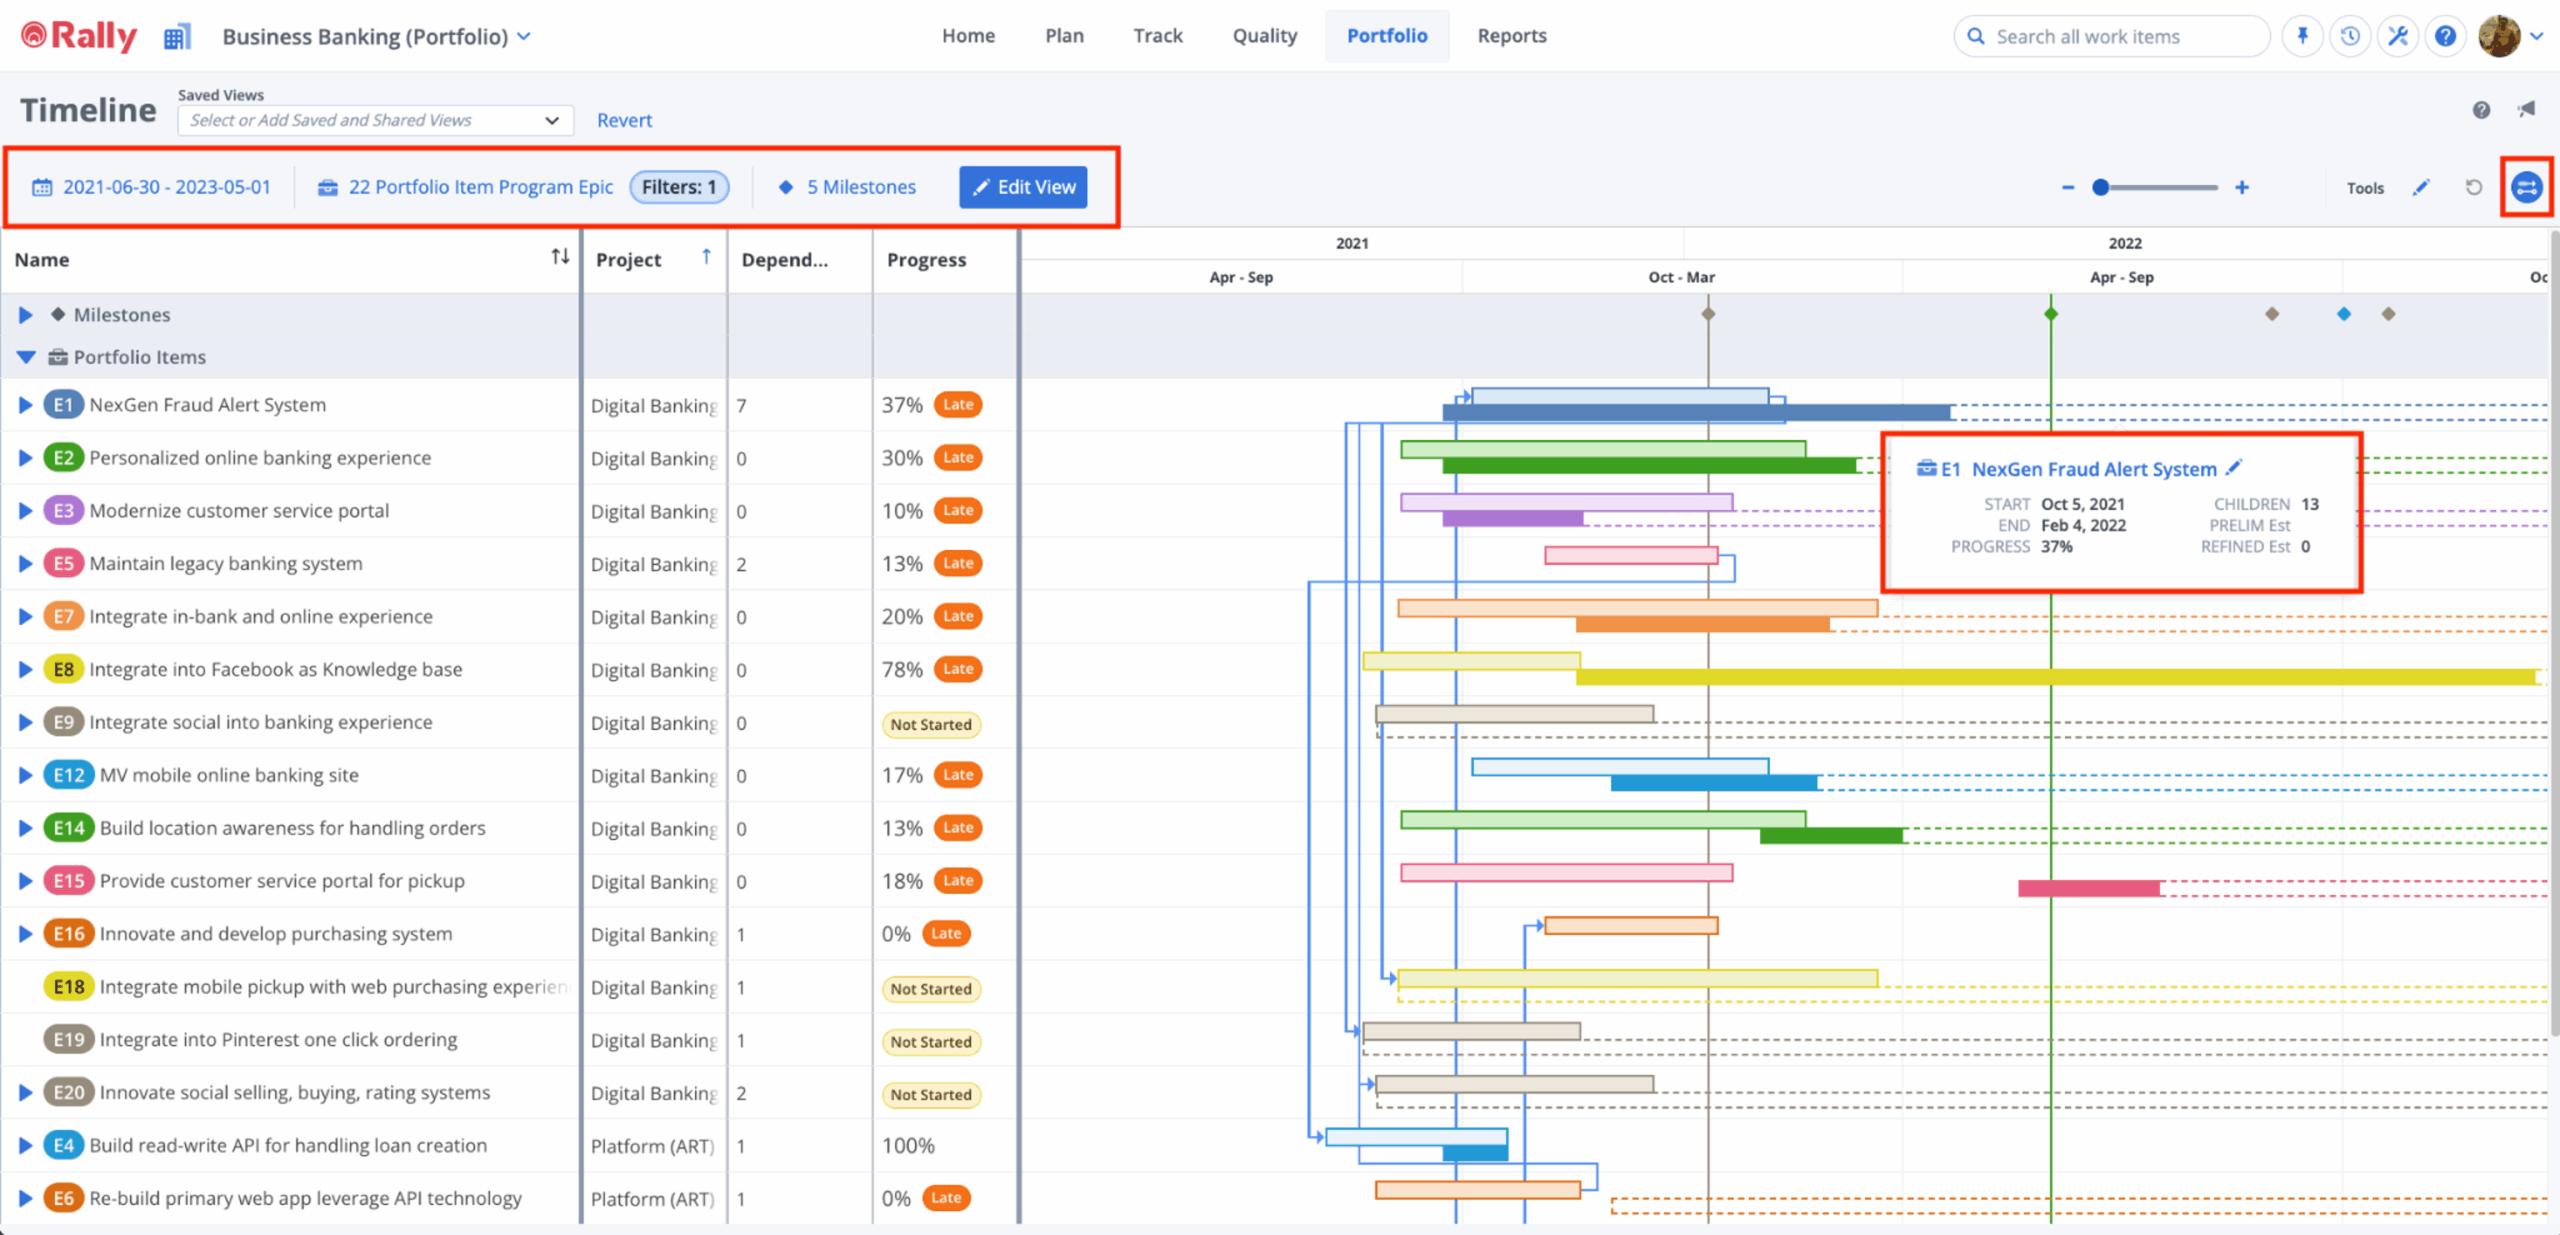Click the announcements megaphone icon
Screen dimensions: 2560x1235
point(2527,109)
